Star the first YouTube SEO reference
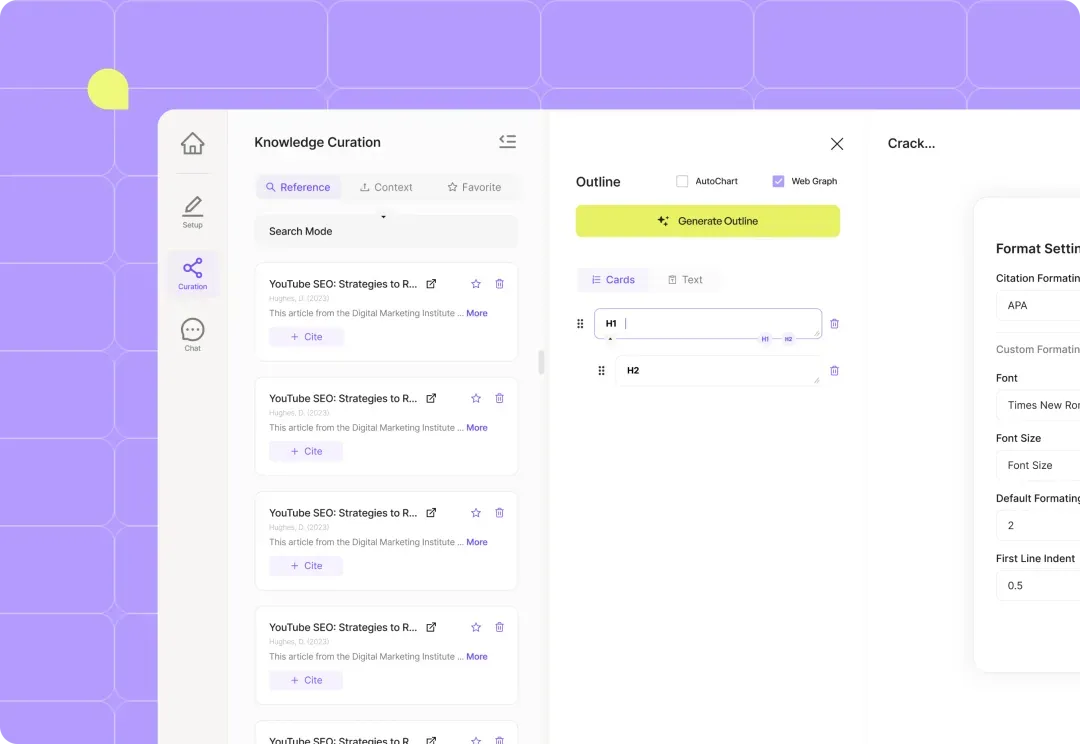Image resolution: width=1080 pixels, height=744 pixels. pyautogui.click(x=476, y=284)
